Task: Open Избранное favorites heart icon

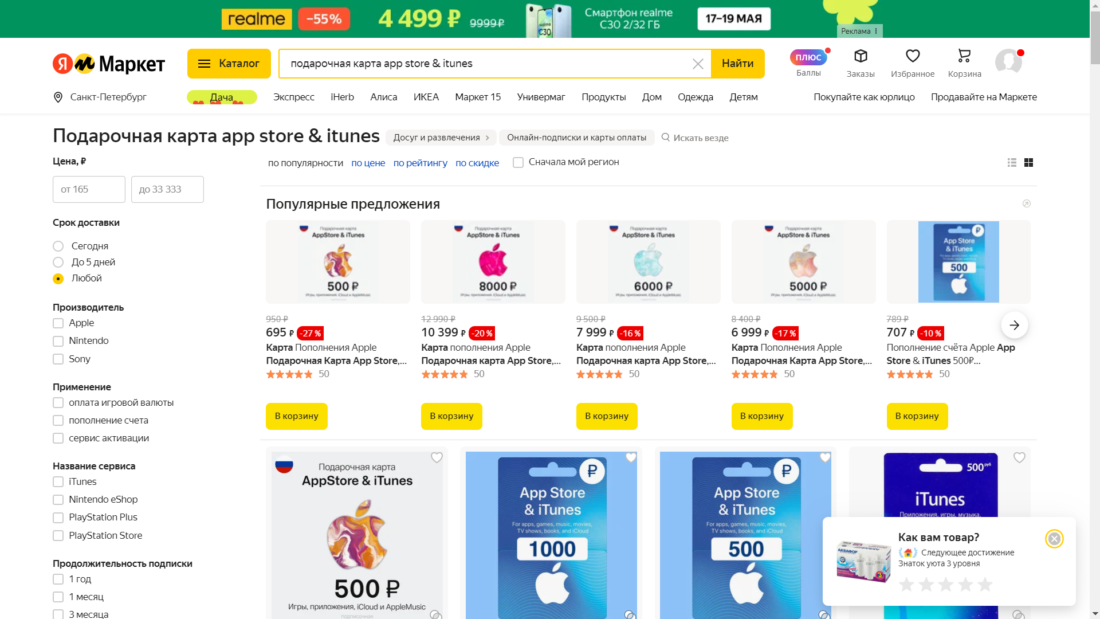Action: click(x=912, y=62)
